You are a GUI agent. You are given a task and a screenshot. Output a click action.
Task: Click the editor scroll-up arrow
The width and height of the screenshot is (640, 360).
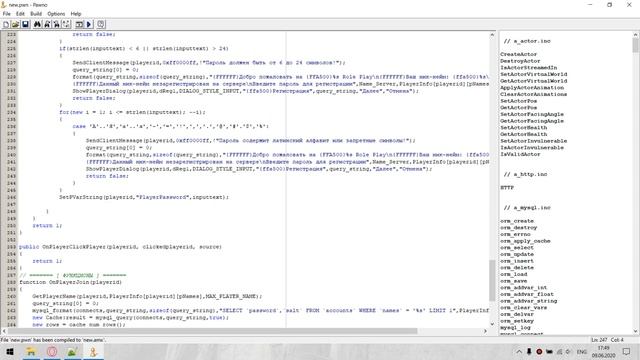[492, 35]
